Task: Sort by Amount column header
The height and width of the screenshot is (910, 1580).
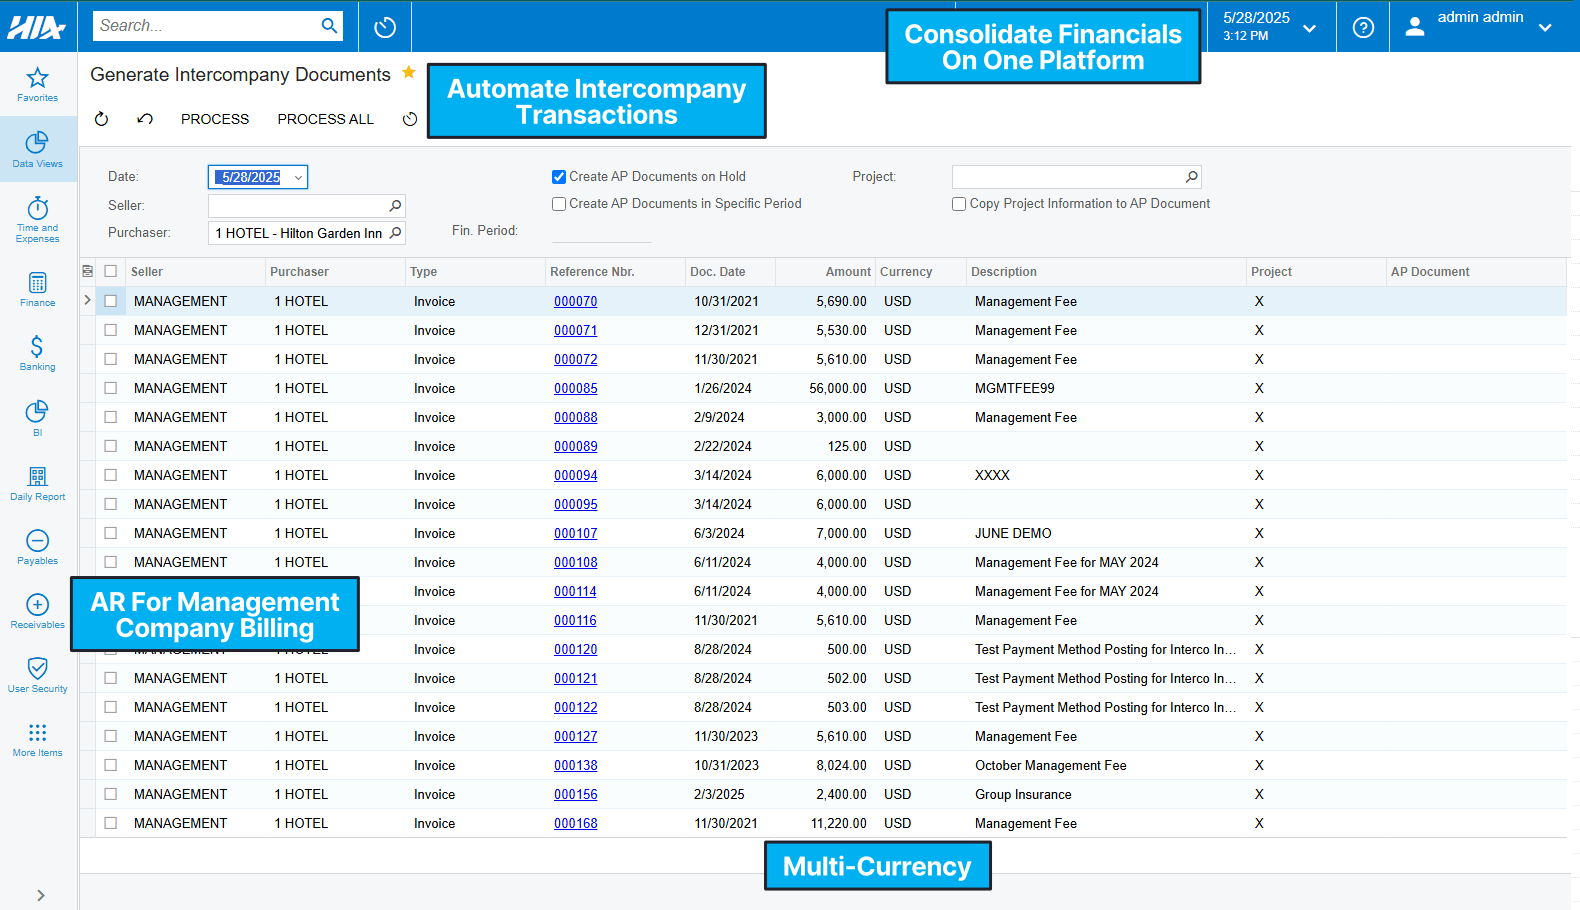Action: [848, 272]
